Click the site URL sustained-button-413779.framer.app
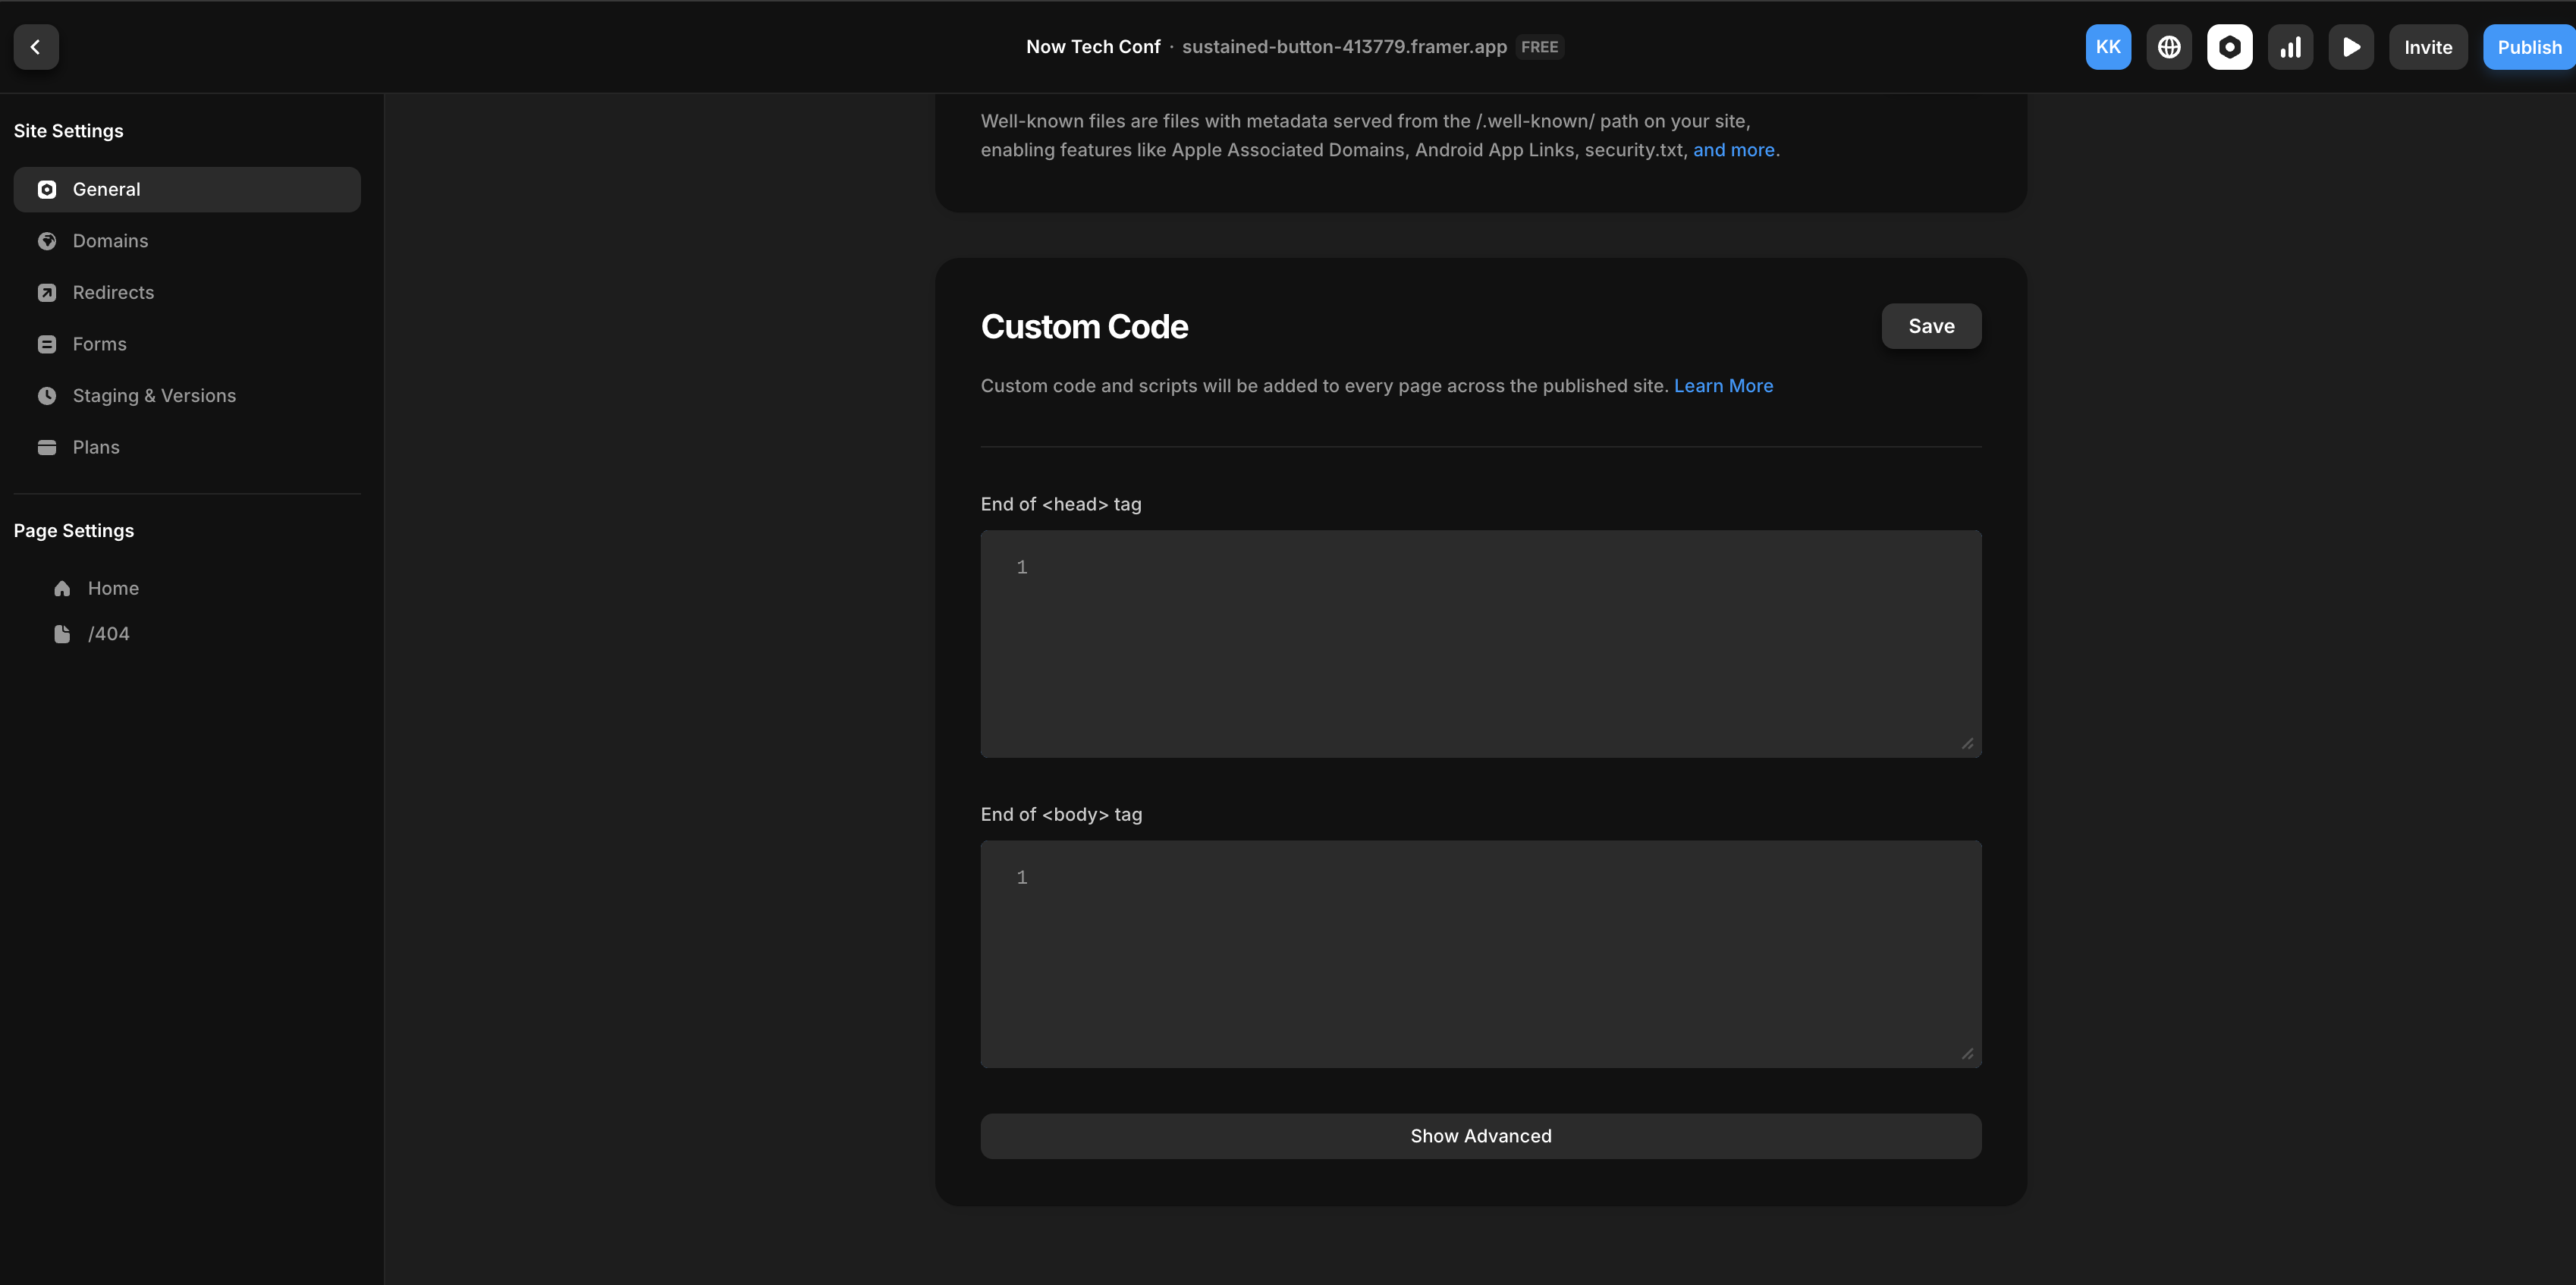The height and width of the screenshot is (1285, 2576). coord(1344,47)
